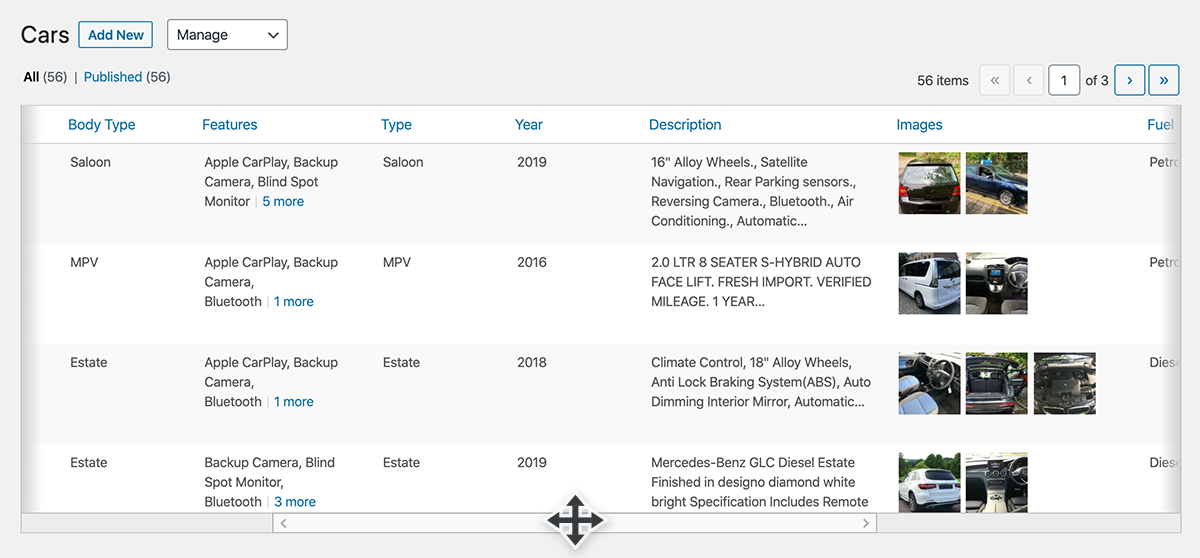Viewport: 1200px width, 558px height.
Task: Click the horizontal scrollbar left arrow
Action: pyautogui.click(x=283, y=523)
